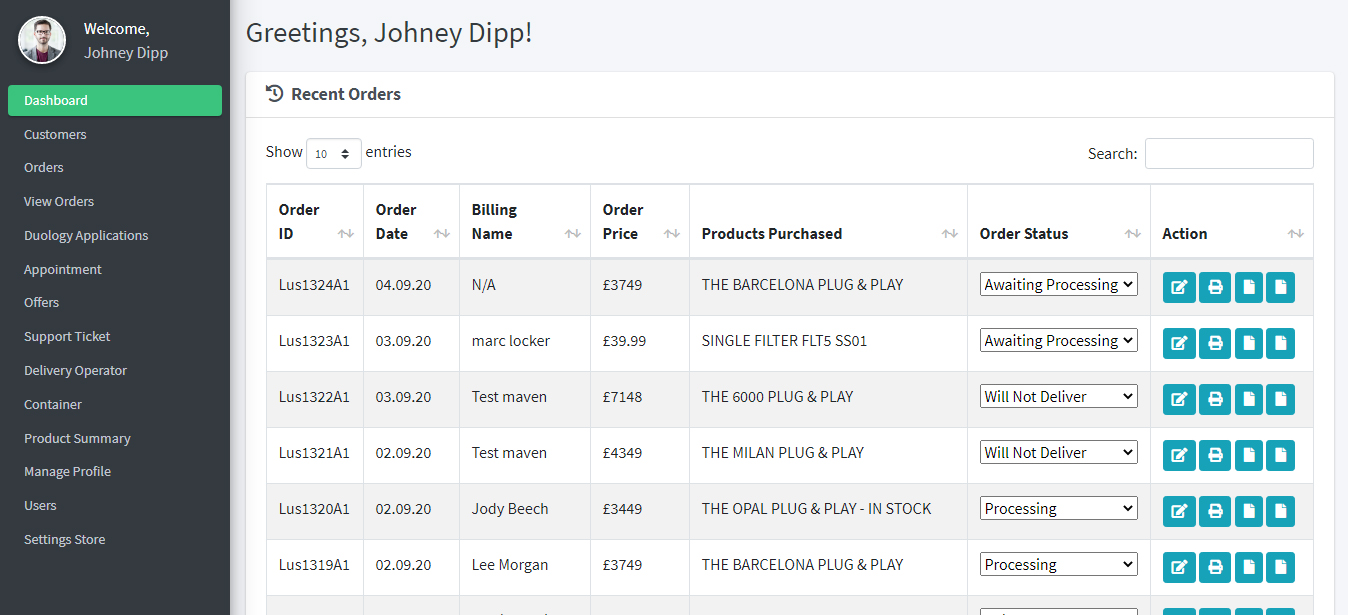Open the Show entries count dropdown
The height and width of the screenshot is (615, 1348).
(x=334, y=153)
